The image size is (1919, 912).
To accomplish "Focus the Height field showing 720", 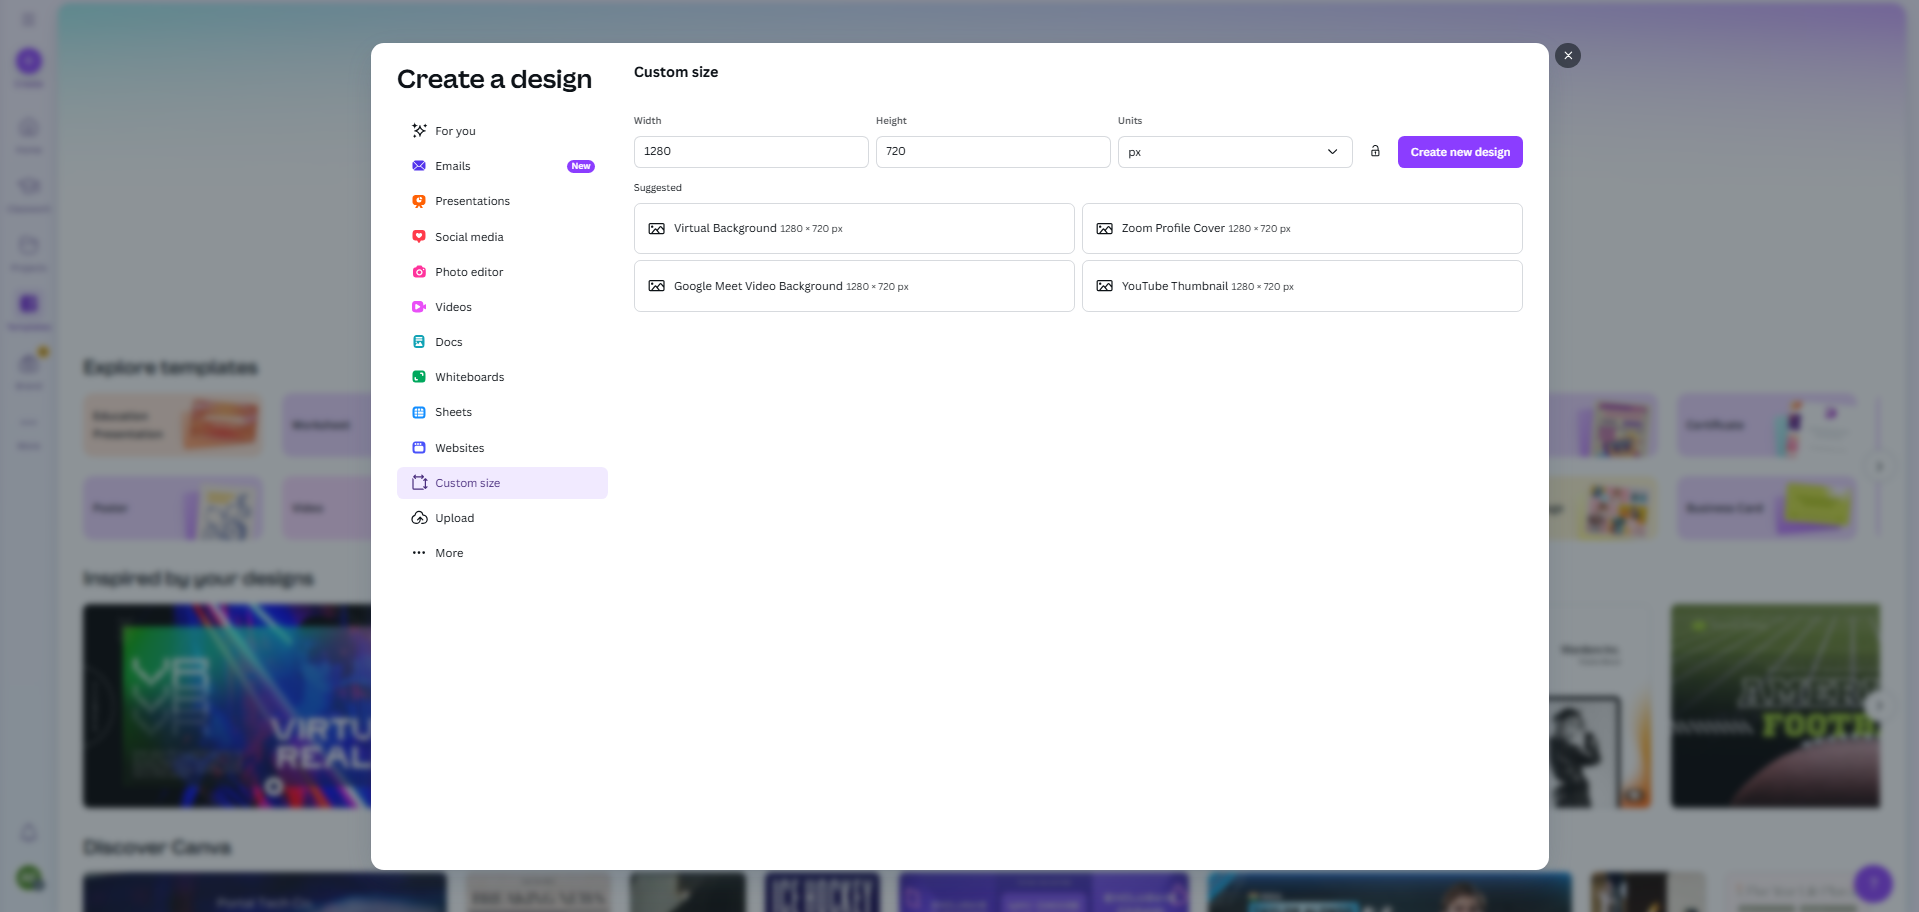I will (x=993, y=152).
